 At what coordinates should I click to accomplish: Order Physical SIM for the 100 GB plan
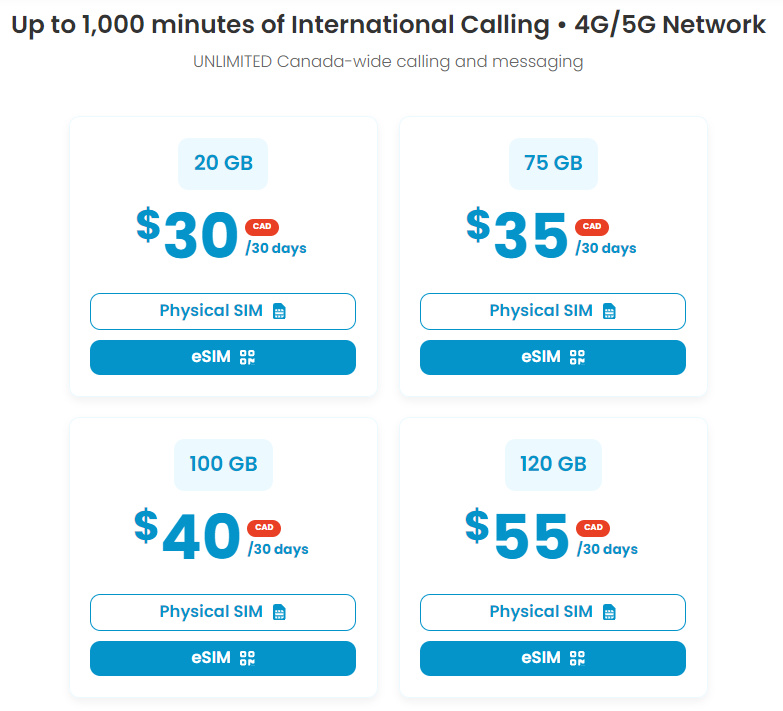[222, 612]
